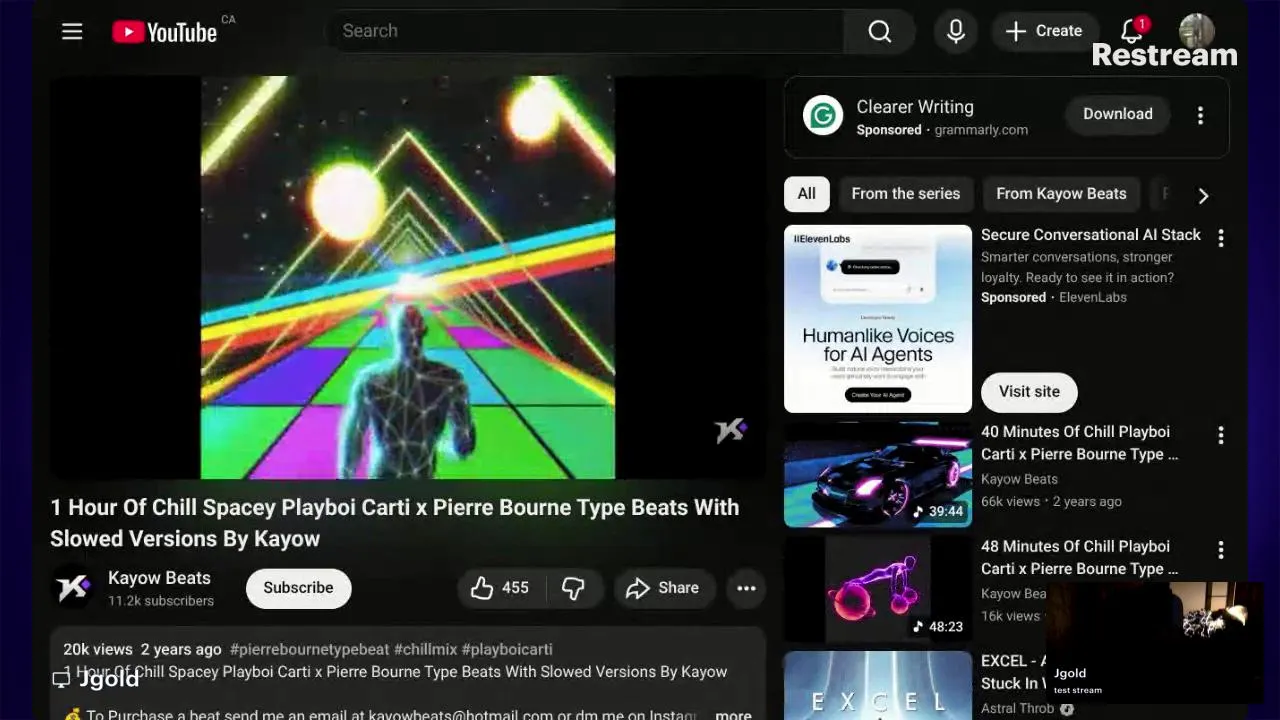This screenshot has height=720, width=1280.
Task: Open ElevenLabs ad thumbnail
Action: click(878, 319)
